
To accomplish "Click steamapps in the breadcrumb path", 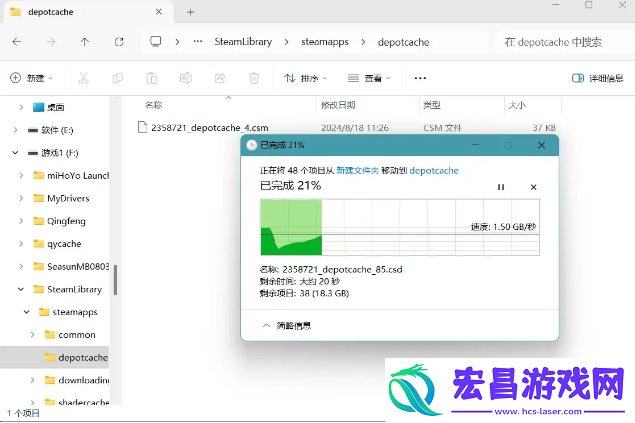I will pyautogui.click(x=325, y=42).
